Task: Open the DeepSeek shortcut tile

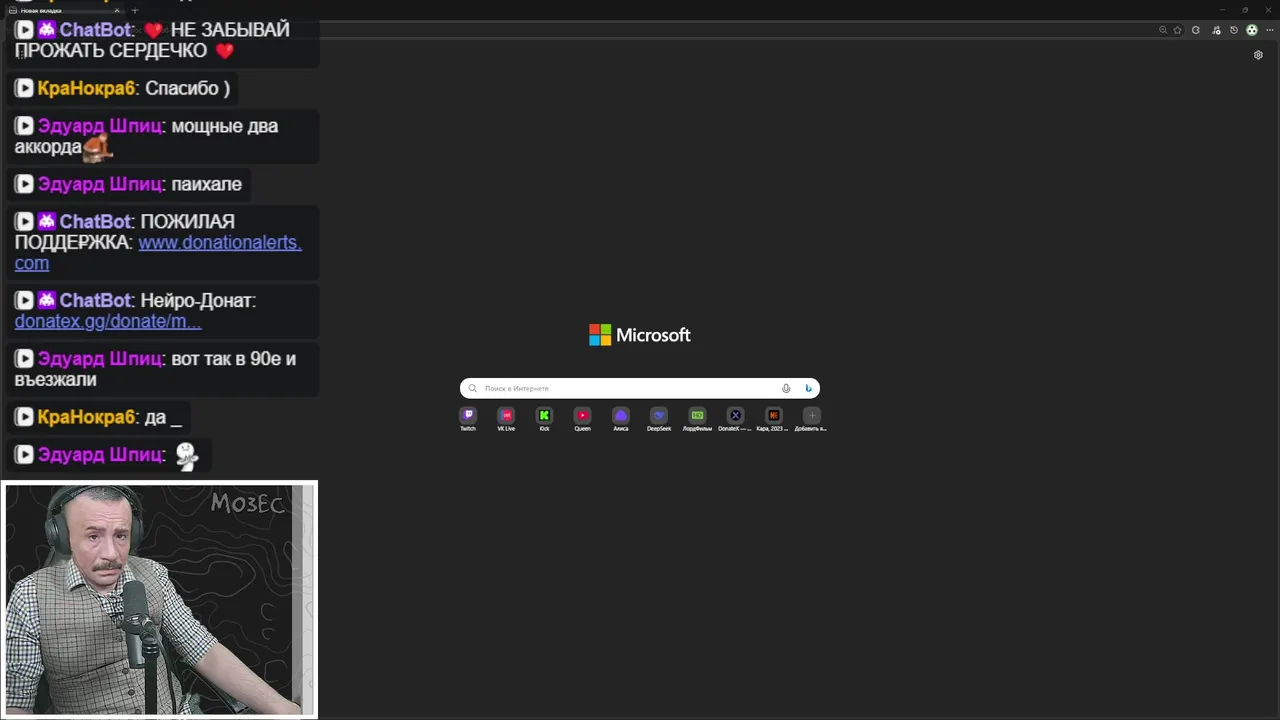Action: (659, 418)
